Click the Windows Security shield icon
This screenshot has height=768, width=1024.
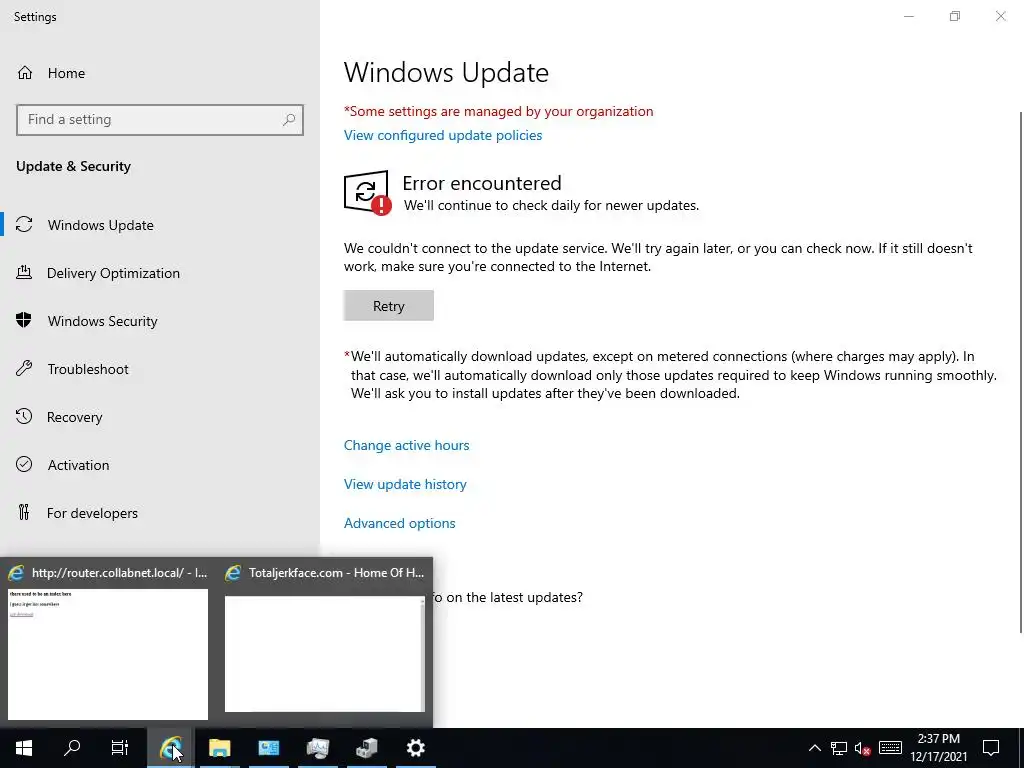(24, 320)
